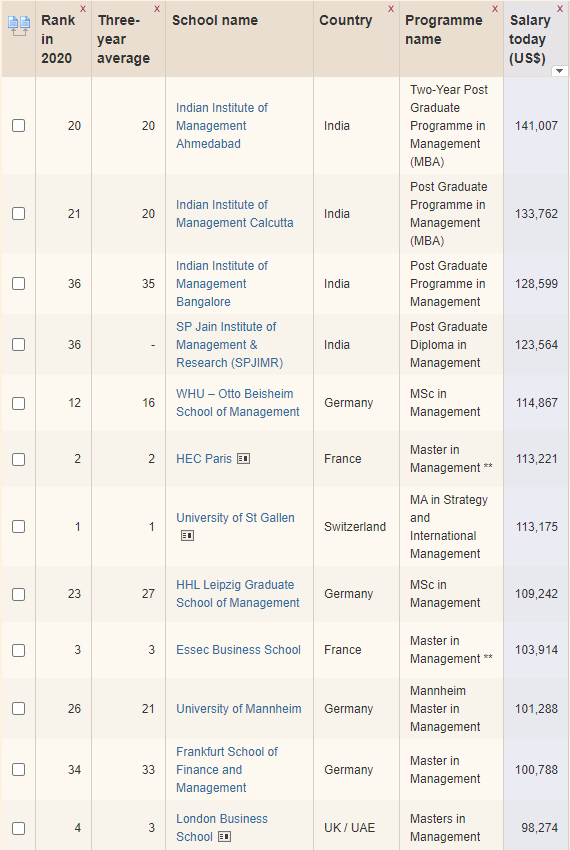The width and height of the screenshot is (570, 850).
Task: Open HHL Leipzig Graduate School link
Action: [x=238, y=594]
